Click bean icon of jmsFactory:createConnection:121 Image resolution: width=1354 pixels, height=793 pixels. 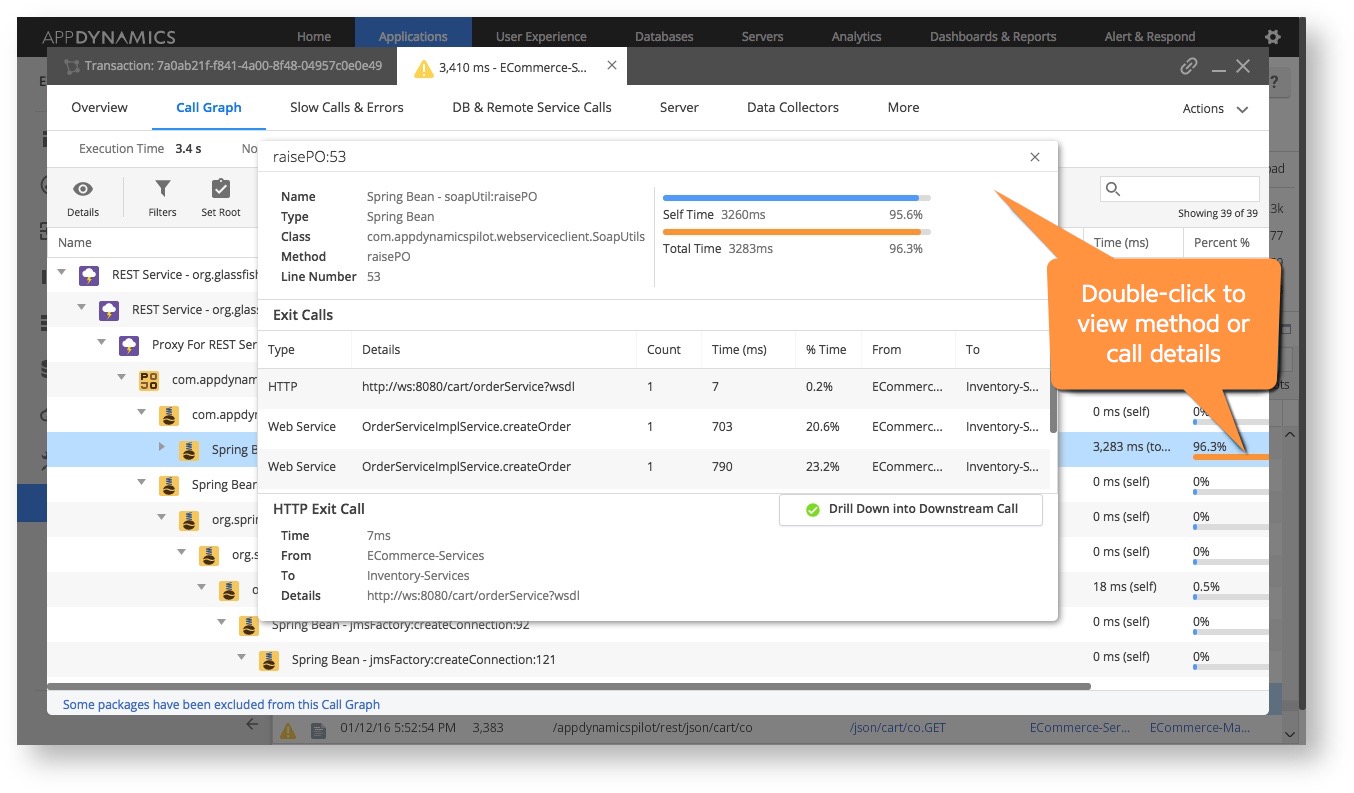click(x=269, y=660)
